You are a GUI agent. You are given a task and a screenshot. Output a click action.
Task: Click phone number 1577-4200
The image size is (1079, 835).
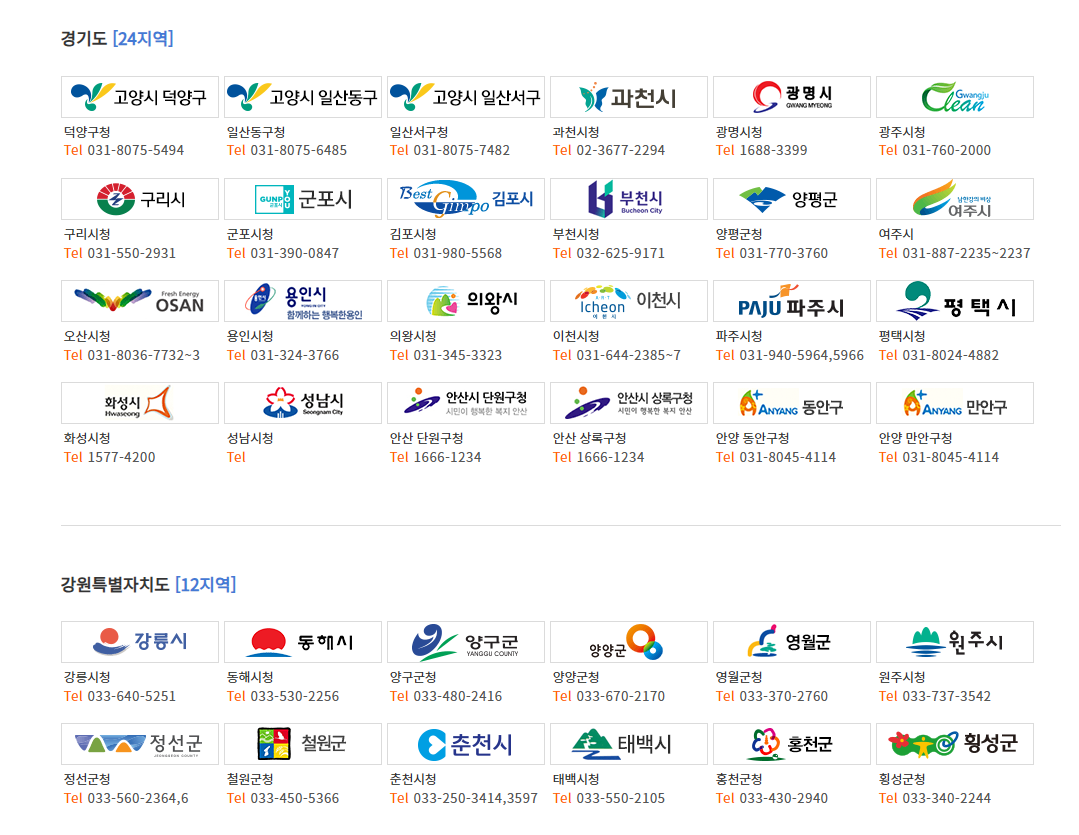coord(121,457)
